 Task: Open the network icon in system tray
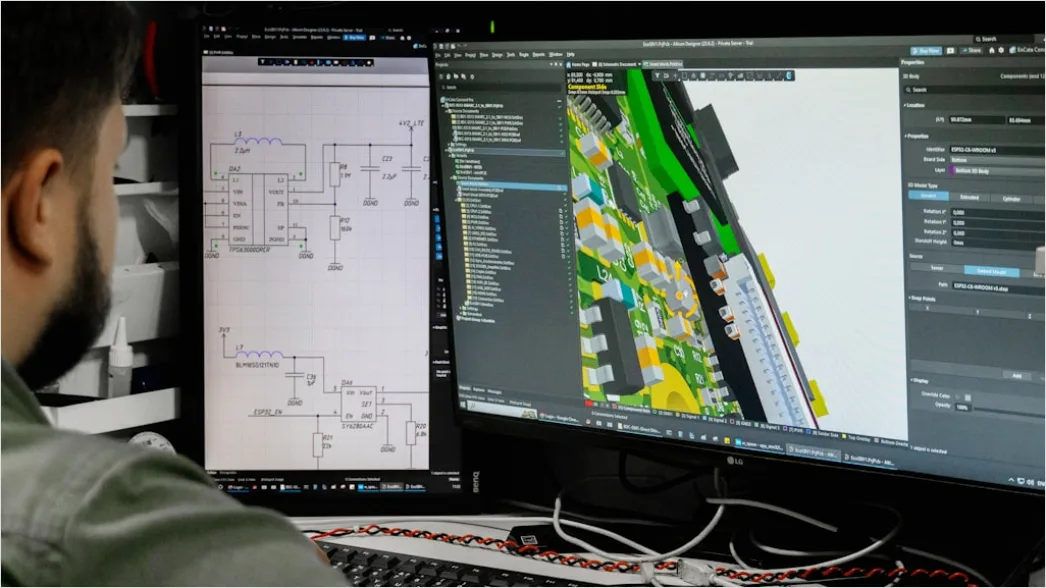coord(1021,481)
